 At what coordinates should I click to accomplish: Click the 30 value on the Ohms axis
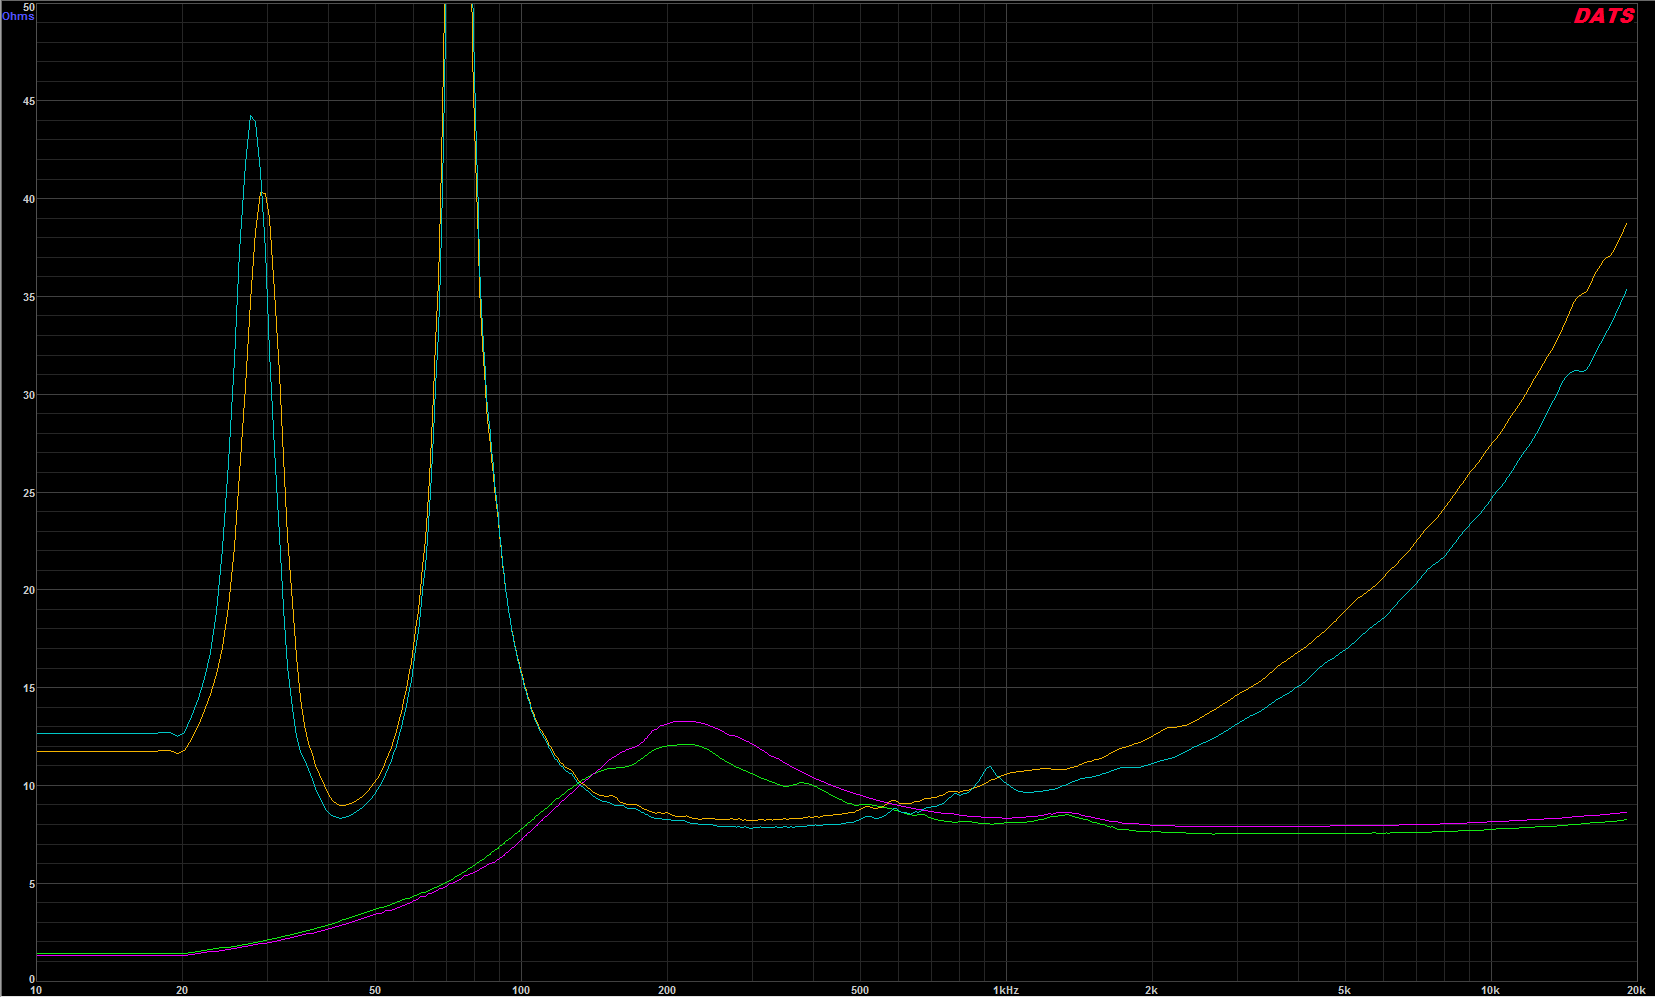29,396
